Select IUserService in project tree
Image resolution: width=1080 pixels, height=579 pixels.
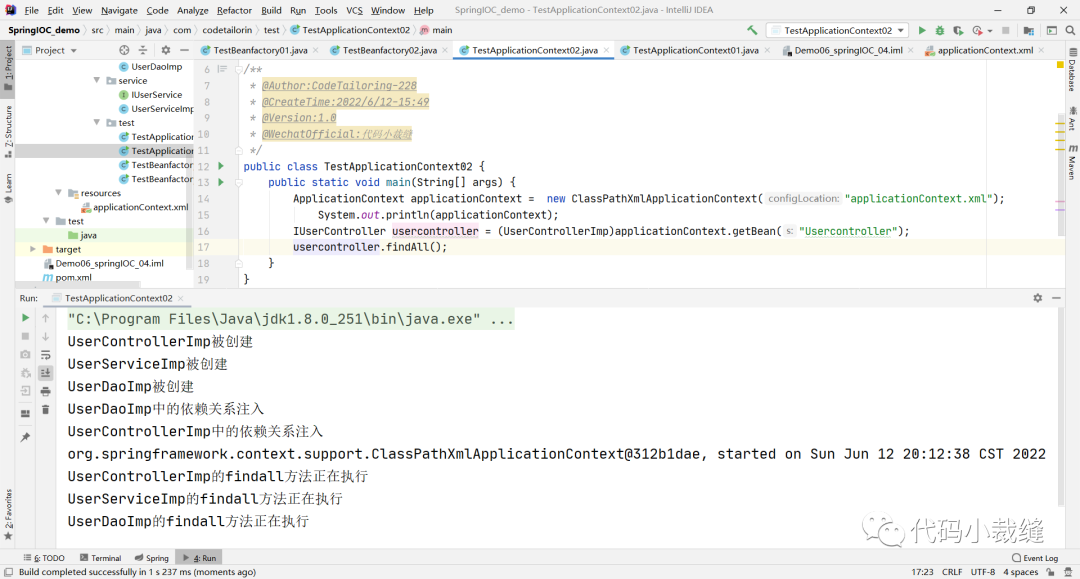point(151,95)
